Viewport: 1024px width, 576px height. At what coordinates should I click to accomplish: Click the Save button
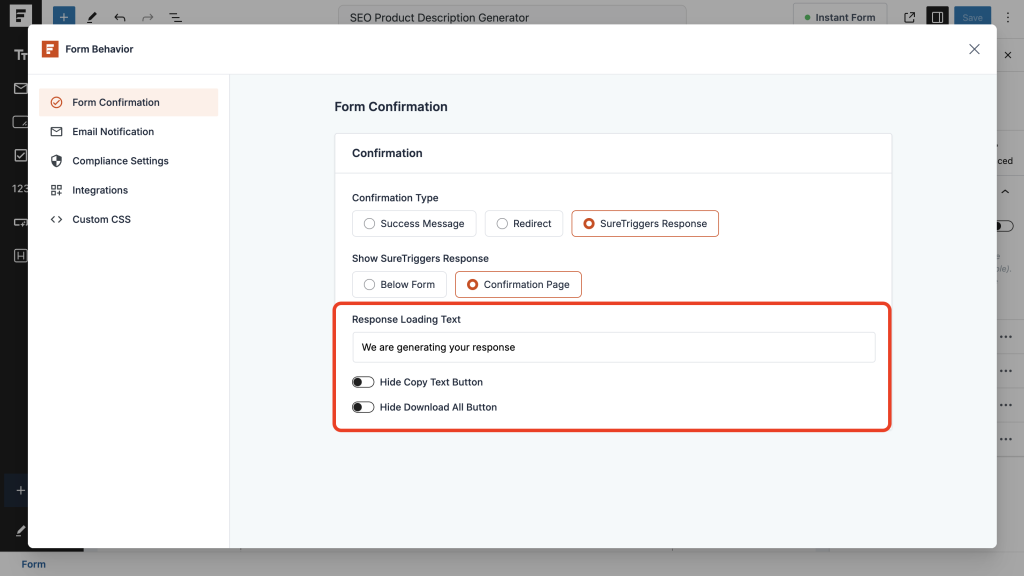971,16
